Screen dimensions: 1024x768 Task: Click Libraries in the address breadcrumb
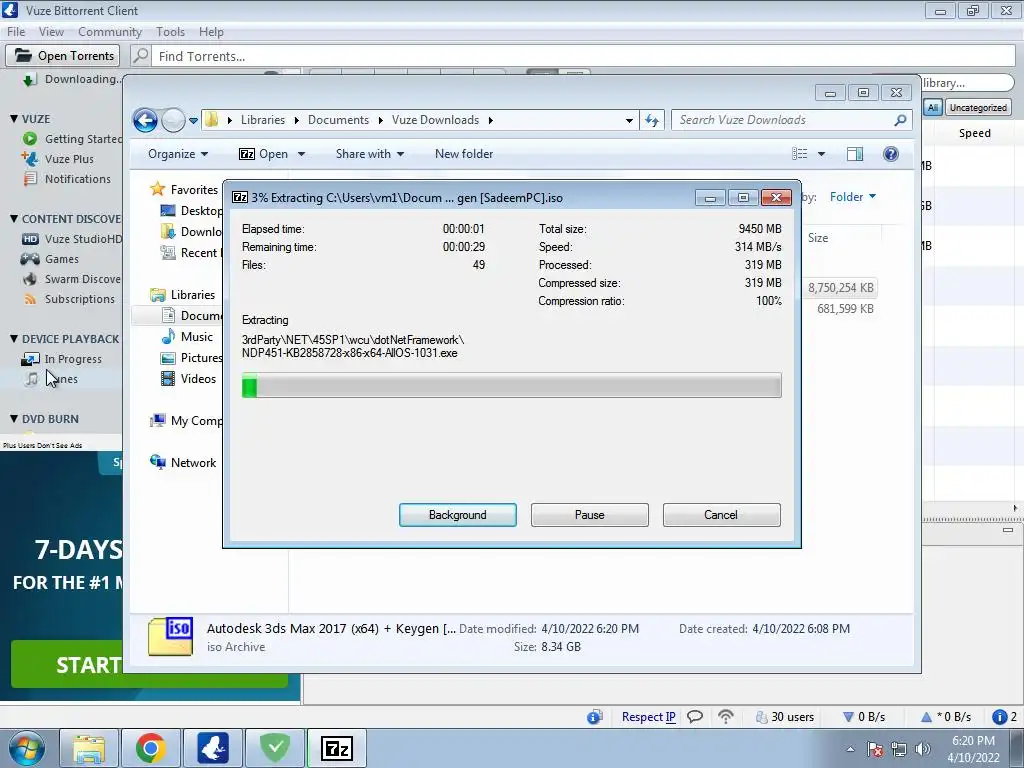(x=263, y=120)
